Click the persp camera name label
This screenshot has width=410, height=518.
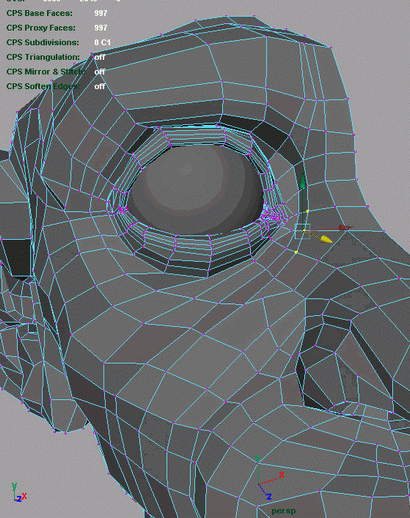pos(283,511)
